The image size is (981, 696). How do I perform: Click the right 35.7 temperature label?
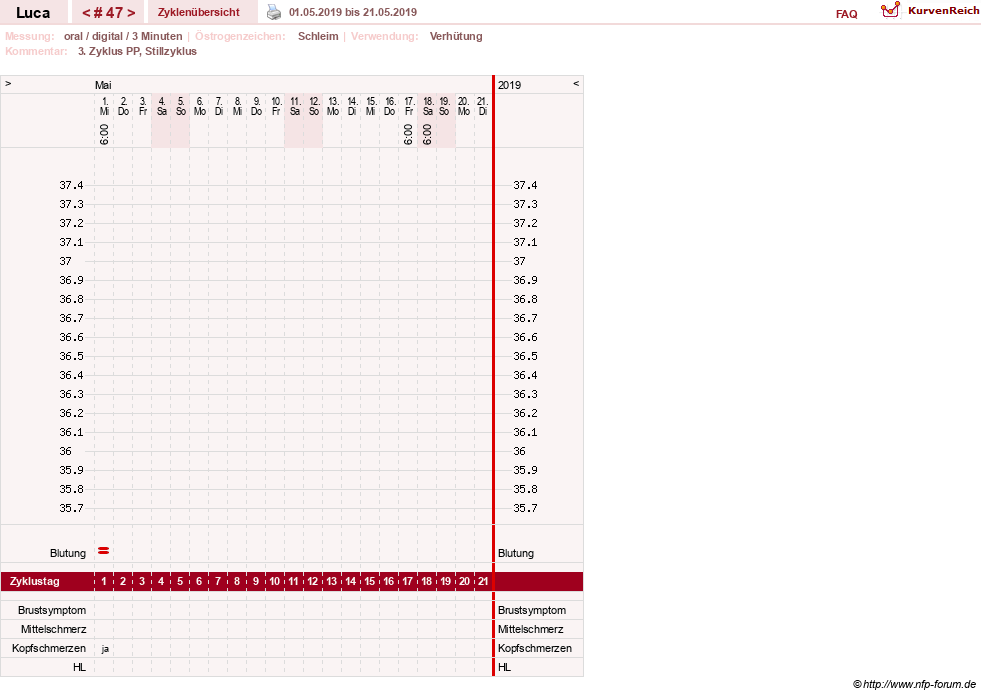tap(525, 508)
